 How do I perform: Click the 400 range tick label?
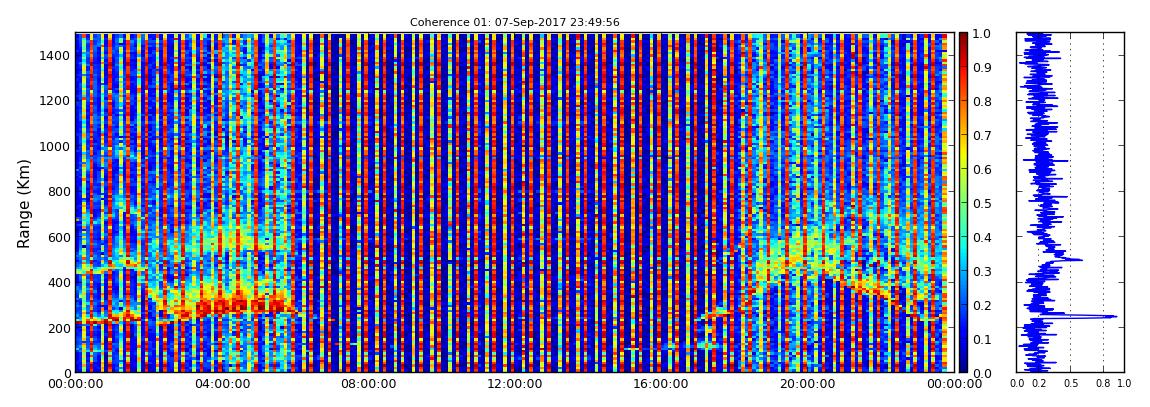pyautogui.click(x=61, y=282)
